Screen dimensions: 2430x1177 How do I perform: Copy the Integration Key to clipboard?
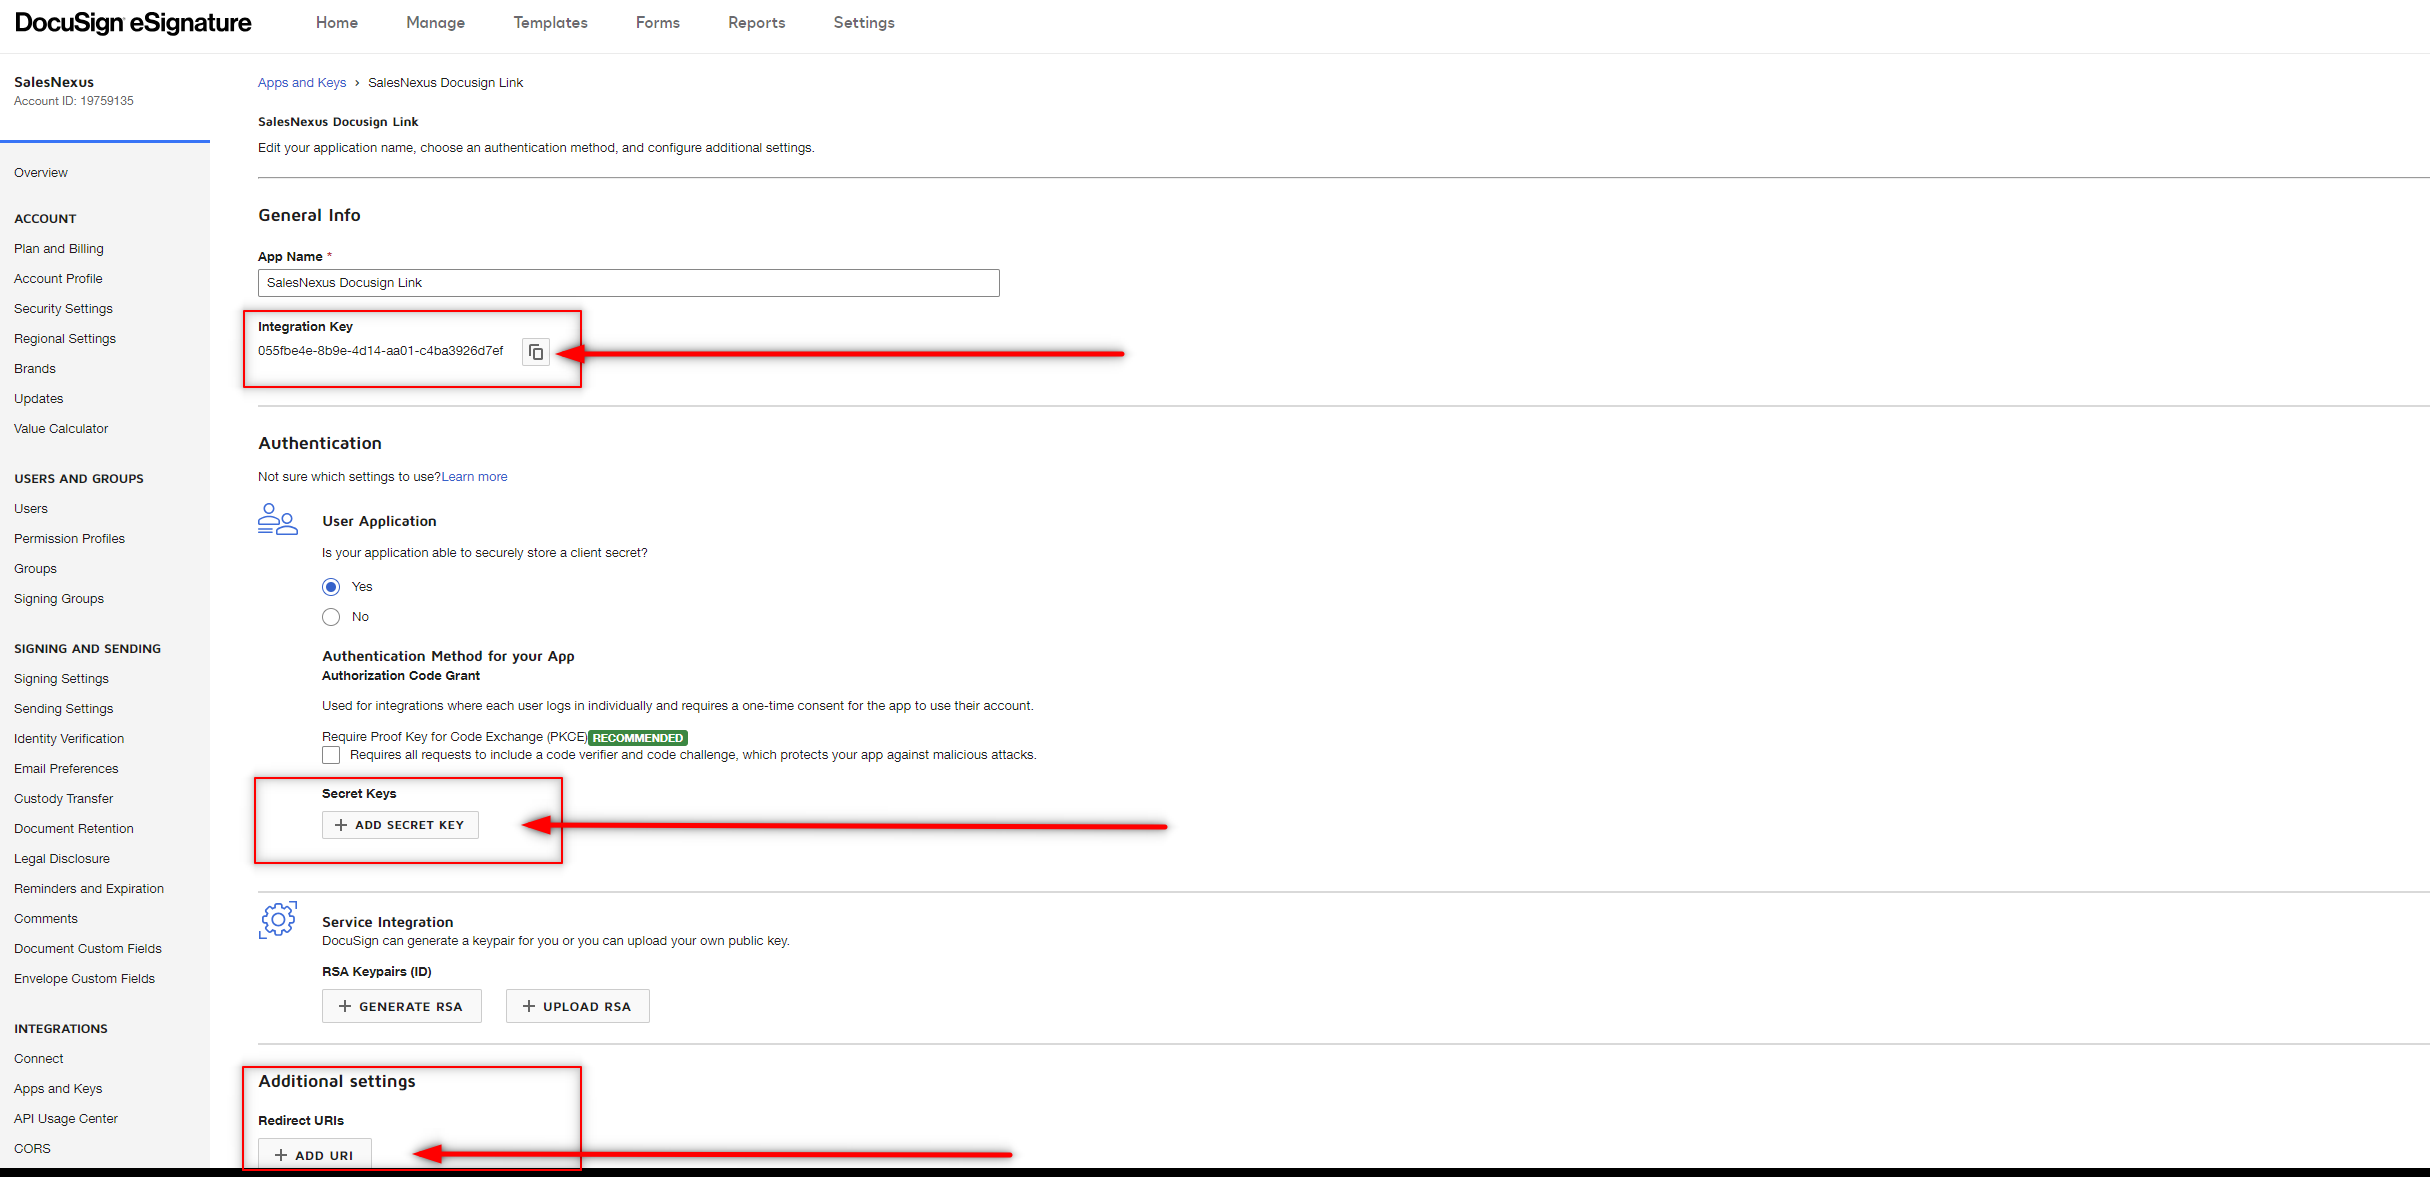(536, 352)
